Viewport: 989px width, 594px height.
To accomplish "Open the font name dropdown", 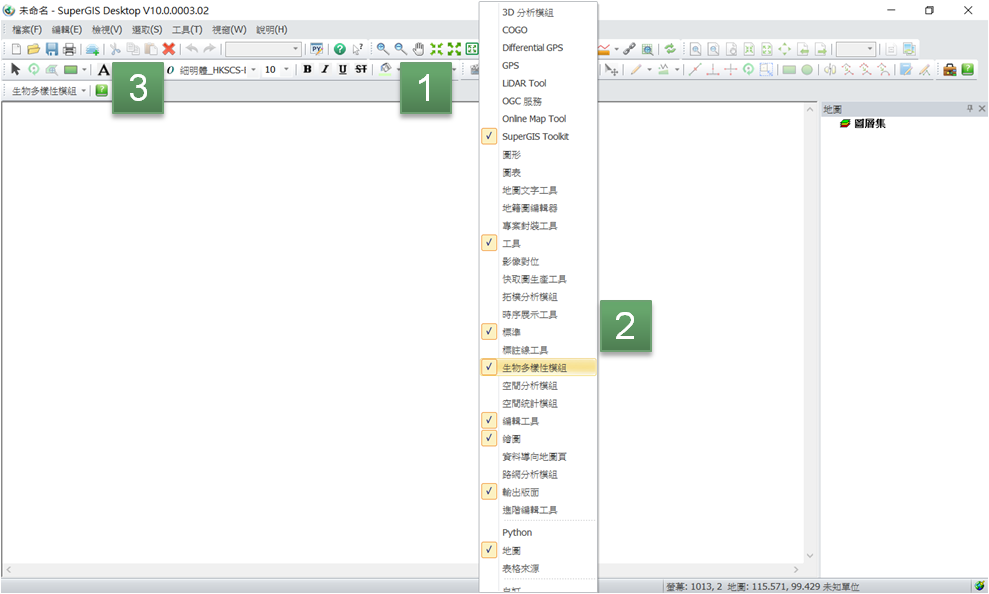I will click(254, 70).
